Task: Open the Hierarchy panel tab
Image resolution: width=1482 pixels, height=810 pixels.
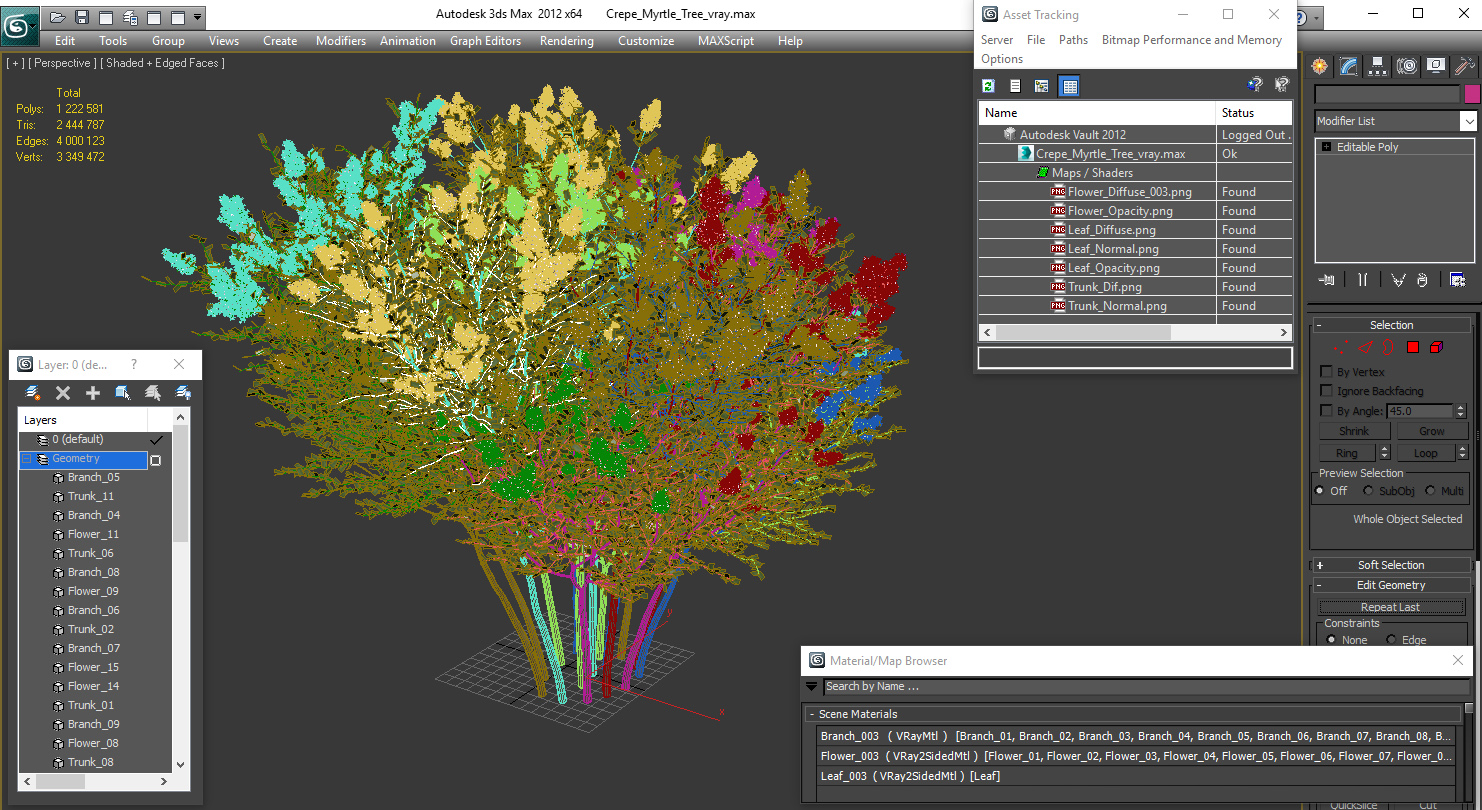Action: point(1378,66)
